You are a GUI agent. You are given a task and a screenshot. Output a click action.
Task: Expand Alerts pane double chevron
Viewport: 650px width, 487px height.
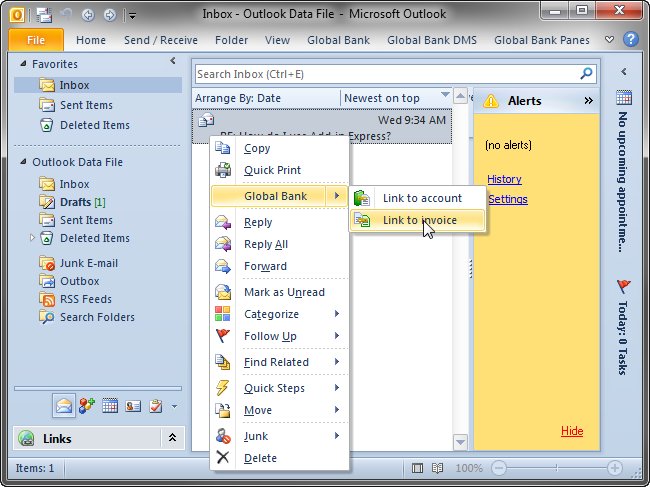[588, 101]
